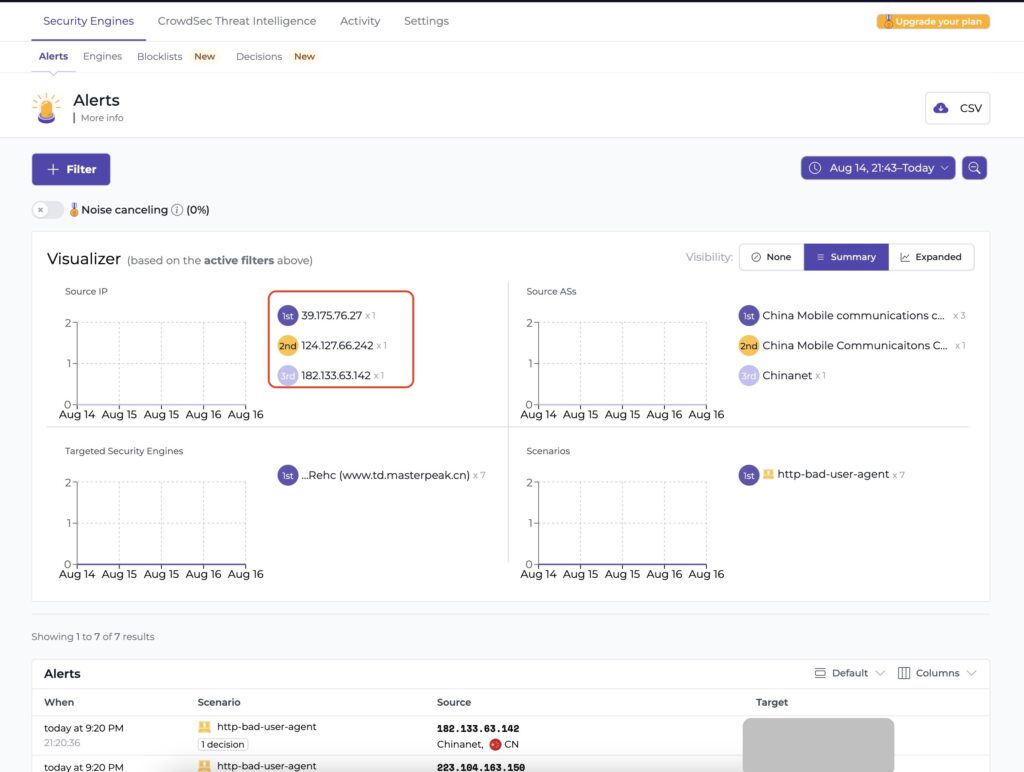Click the plus icon on Filter button
1024x772 pixels.
(x=54, y=169)
